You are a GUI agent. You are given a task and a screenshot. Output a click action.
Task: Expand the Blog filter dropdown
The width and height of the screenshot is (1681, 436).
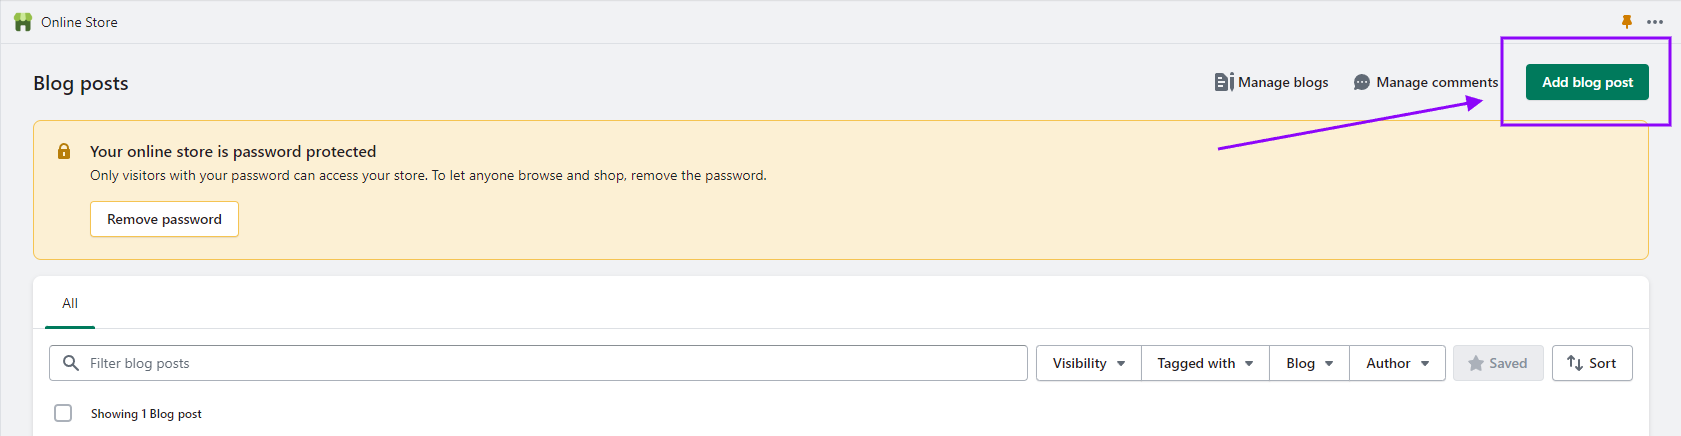tap(1310, 363)
